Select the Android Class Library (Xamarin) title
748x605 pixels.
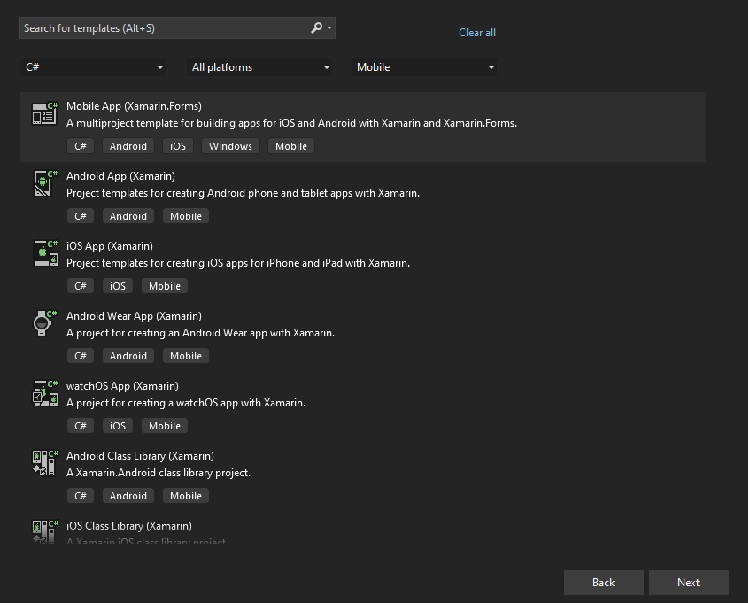tap(140, 456)
